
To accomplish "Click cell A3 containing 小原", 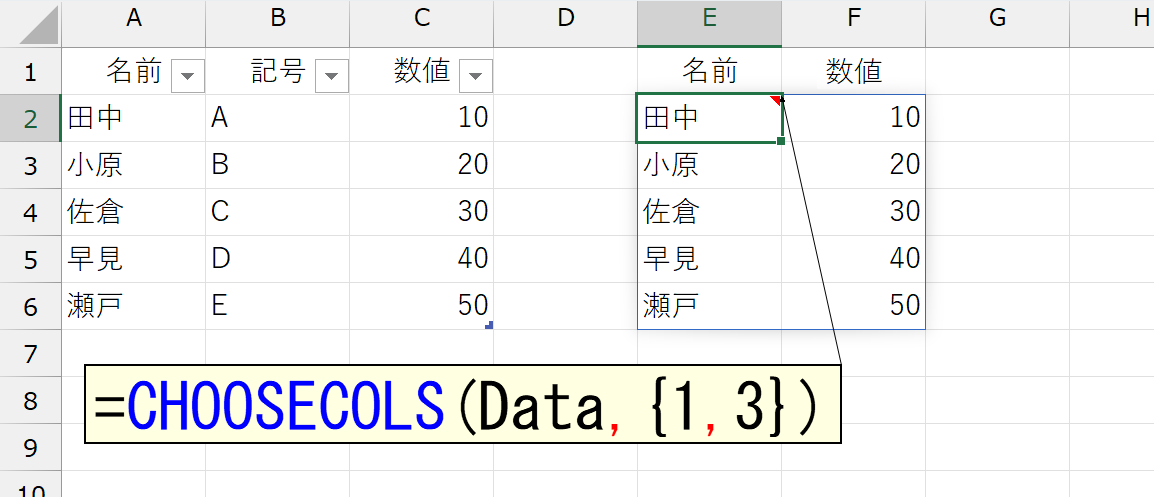I will click(x=134, y=165).
